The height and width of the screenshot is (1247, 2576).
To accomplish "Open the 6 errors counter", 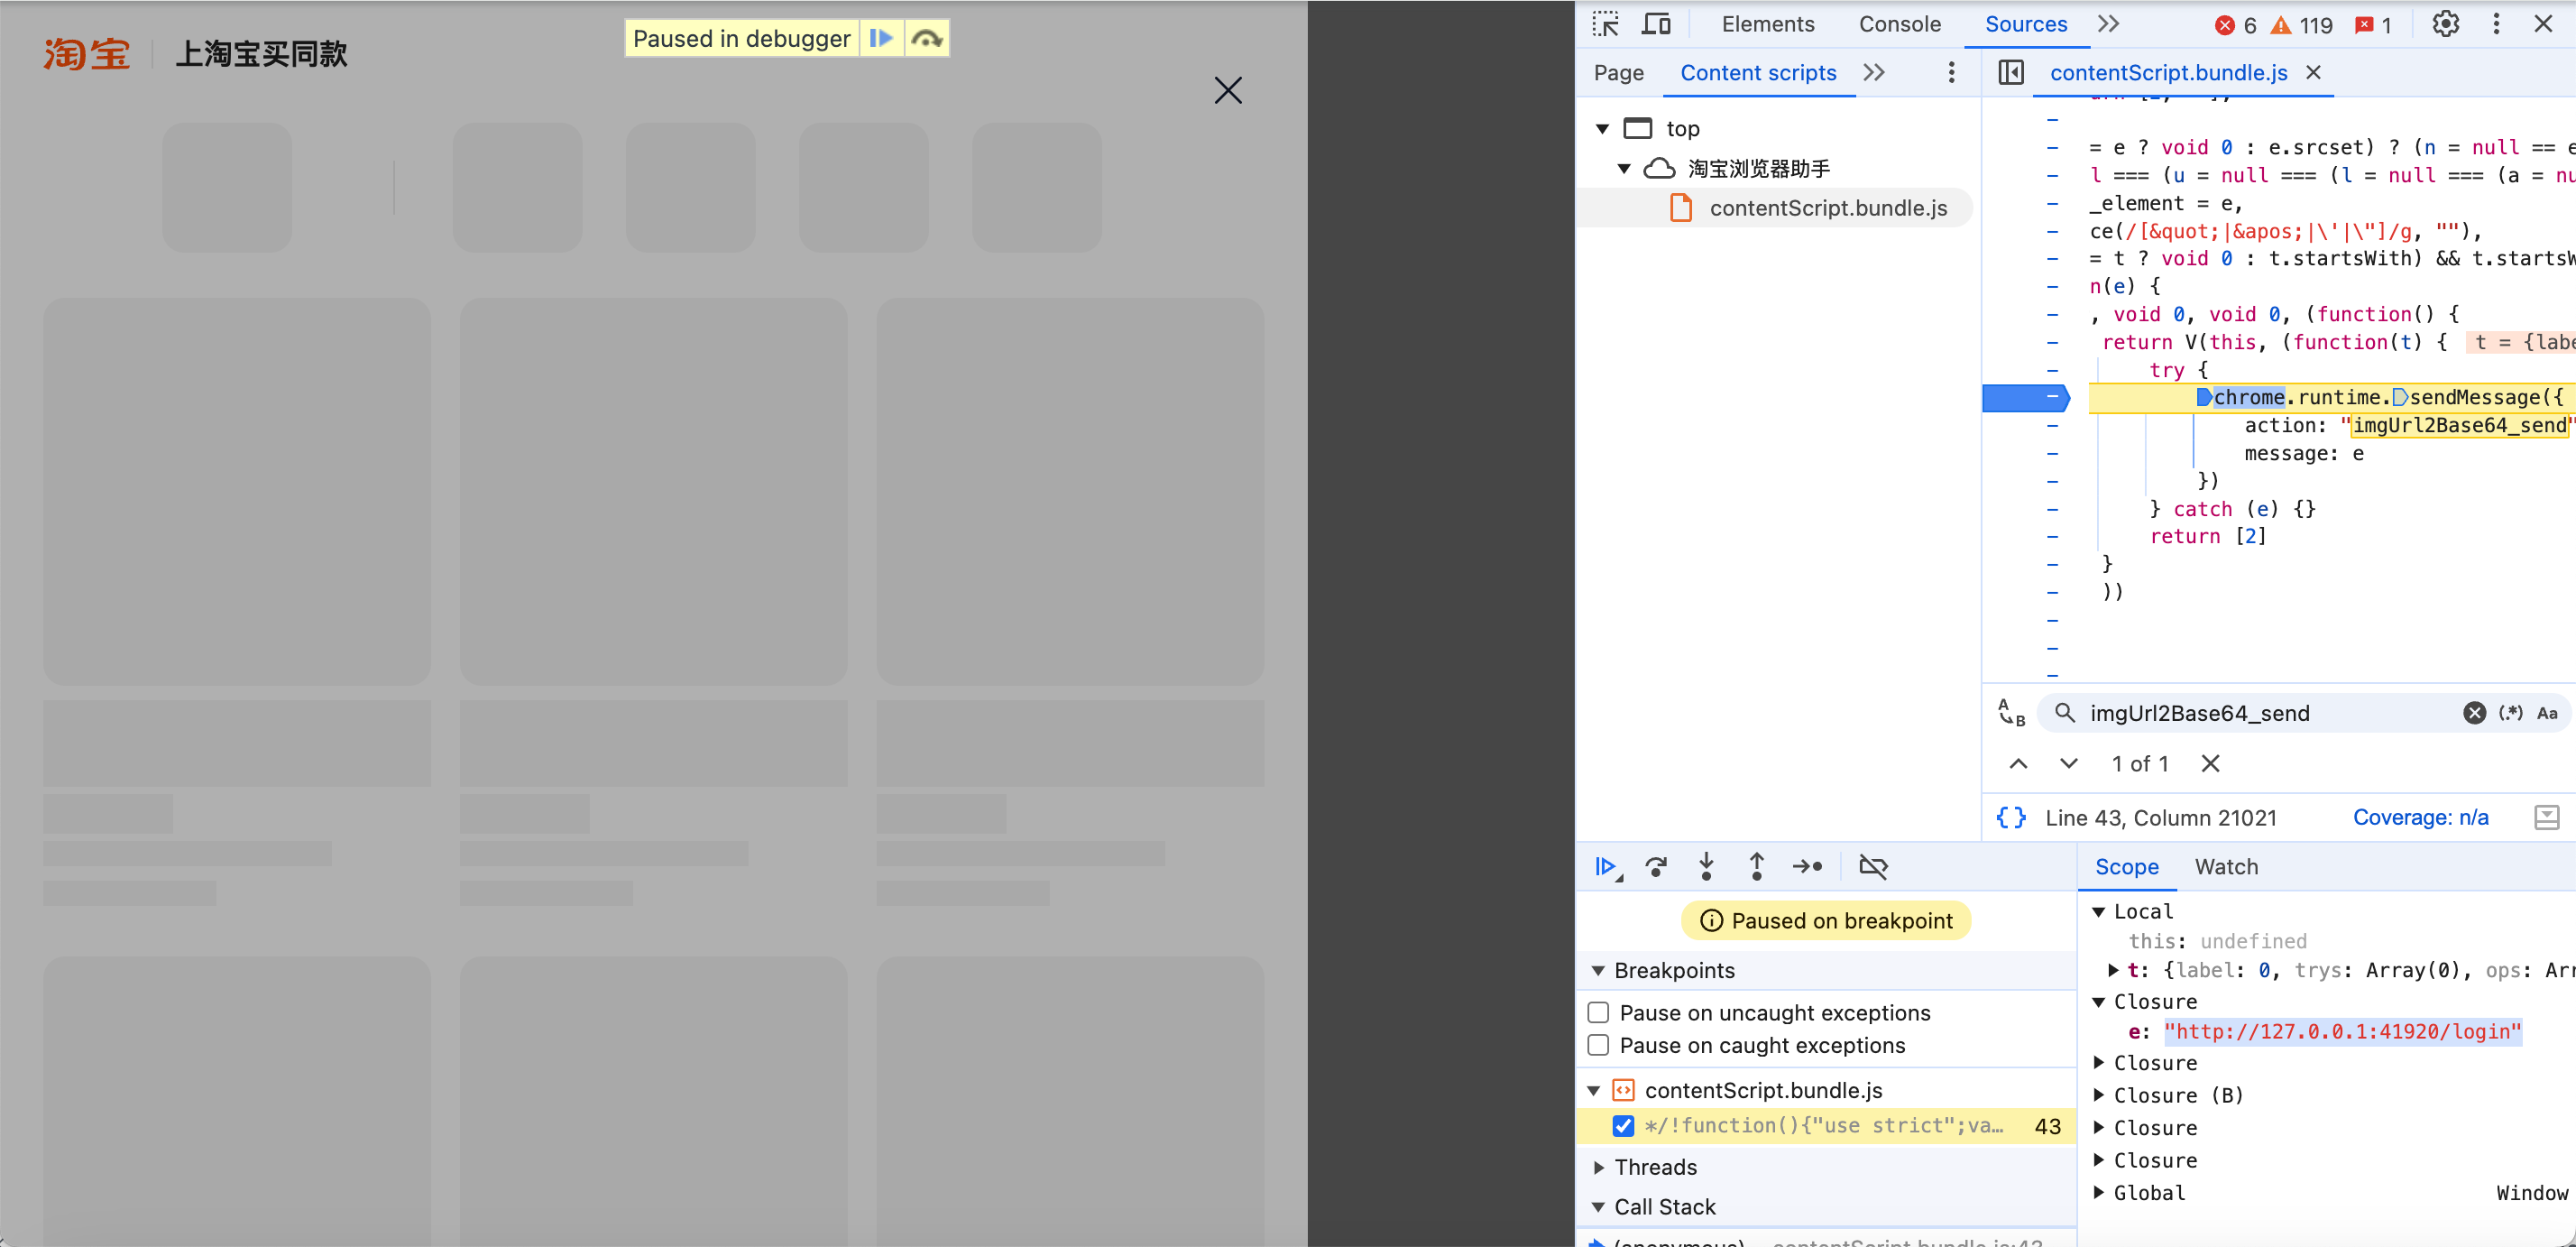I will tap(2235, 25).
